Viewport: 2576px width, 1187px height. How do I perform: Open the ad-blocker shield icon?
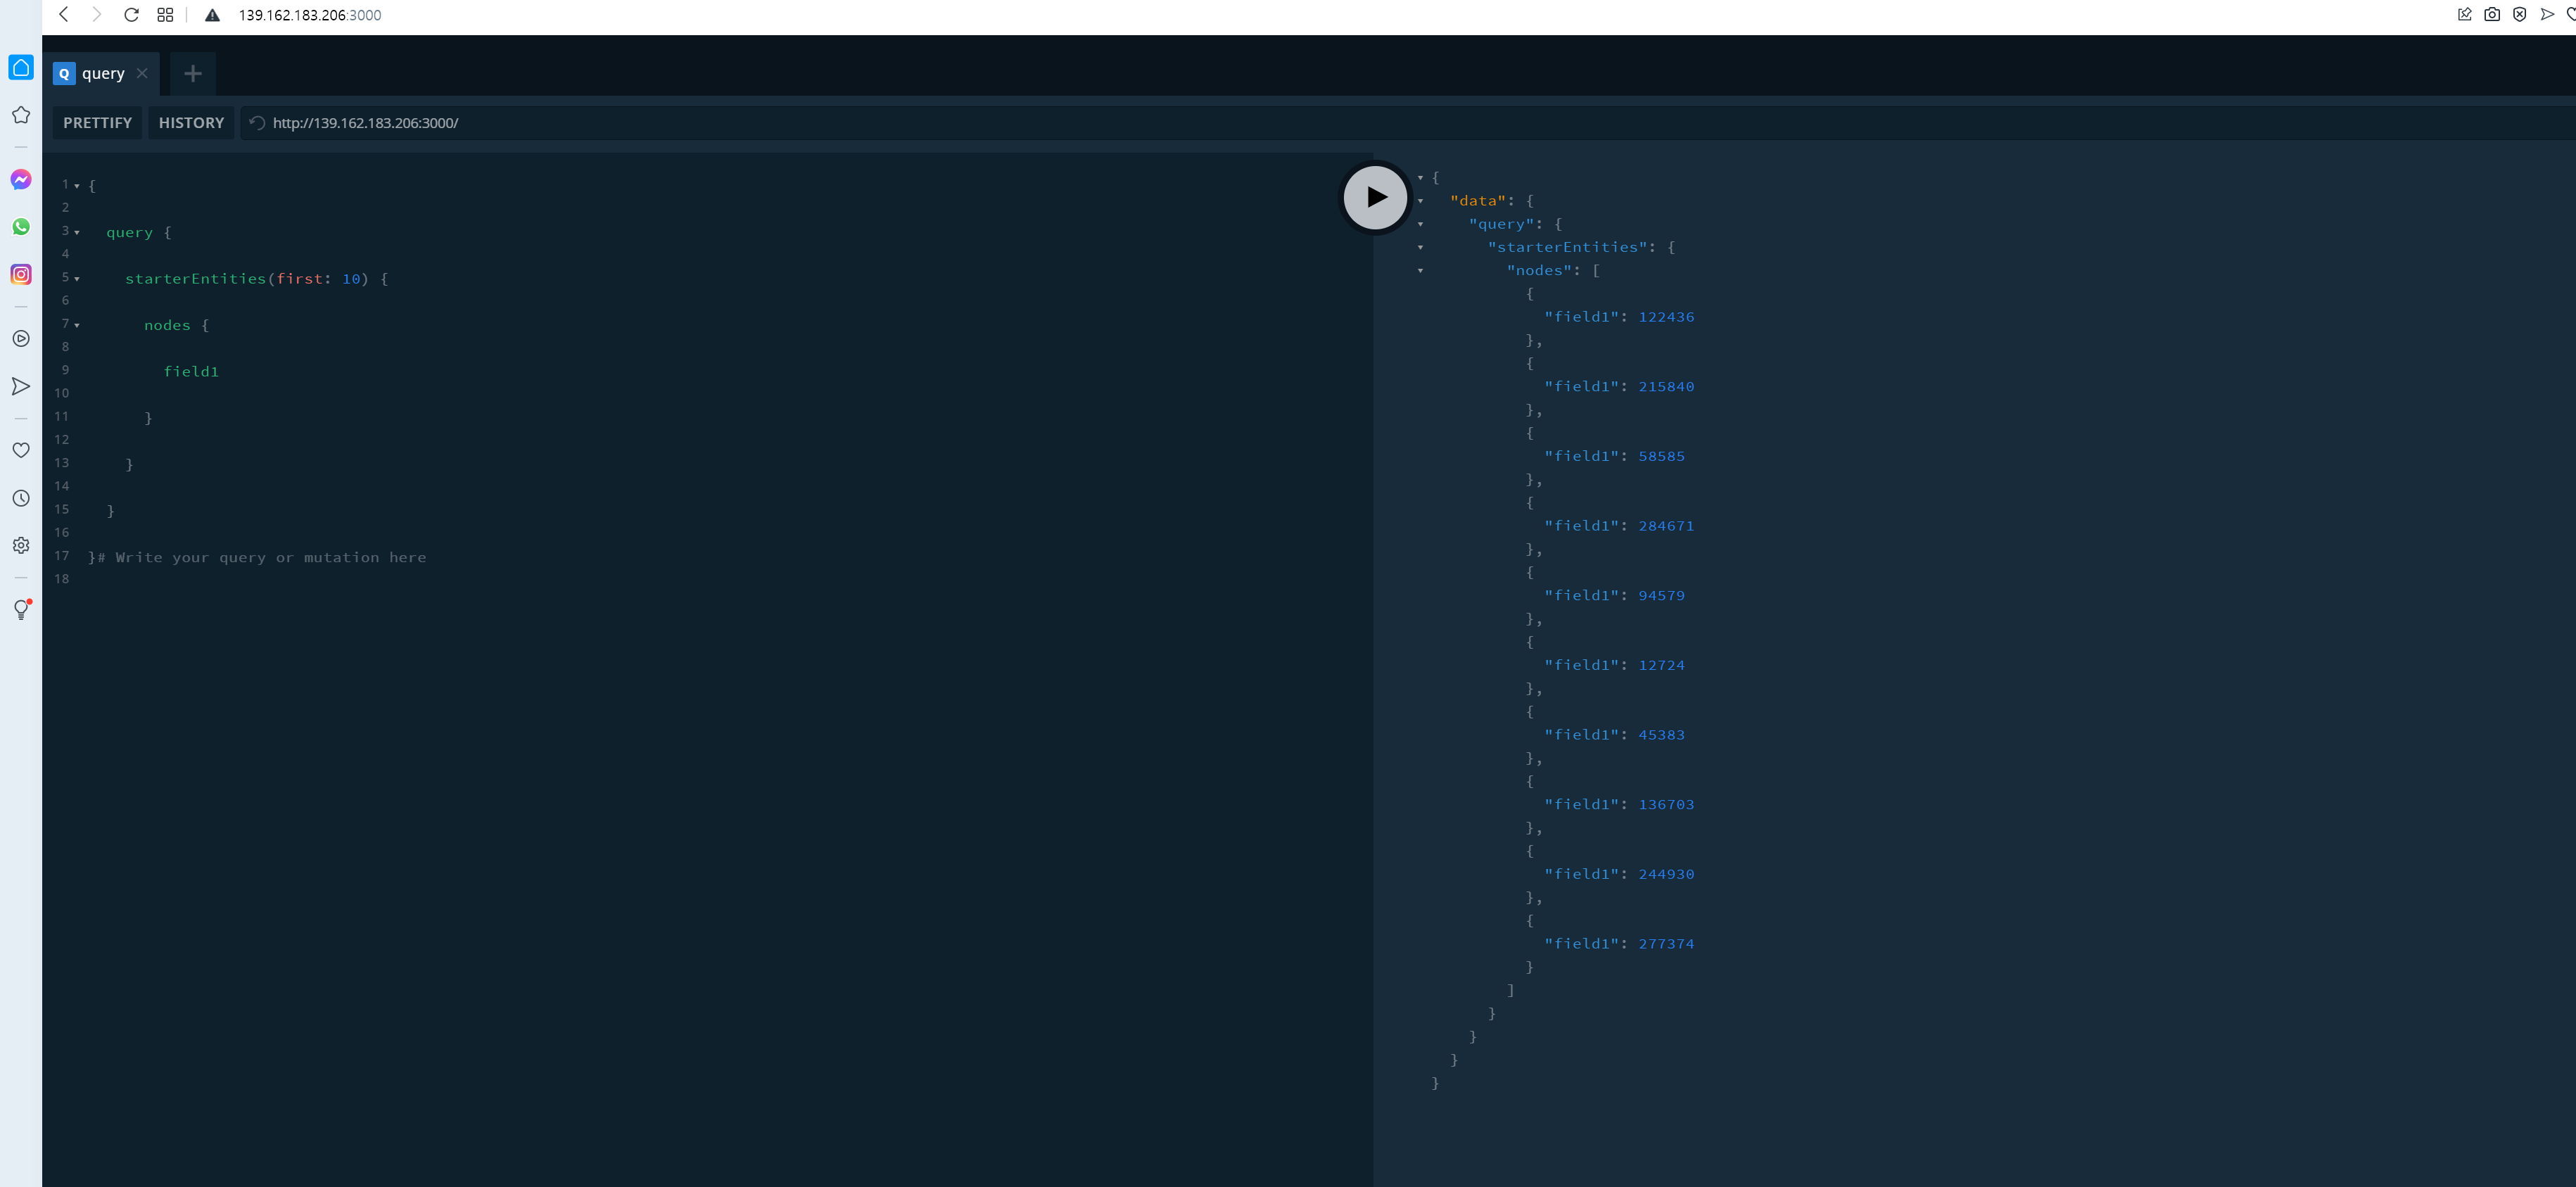(2518, 14)
